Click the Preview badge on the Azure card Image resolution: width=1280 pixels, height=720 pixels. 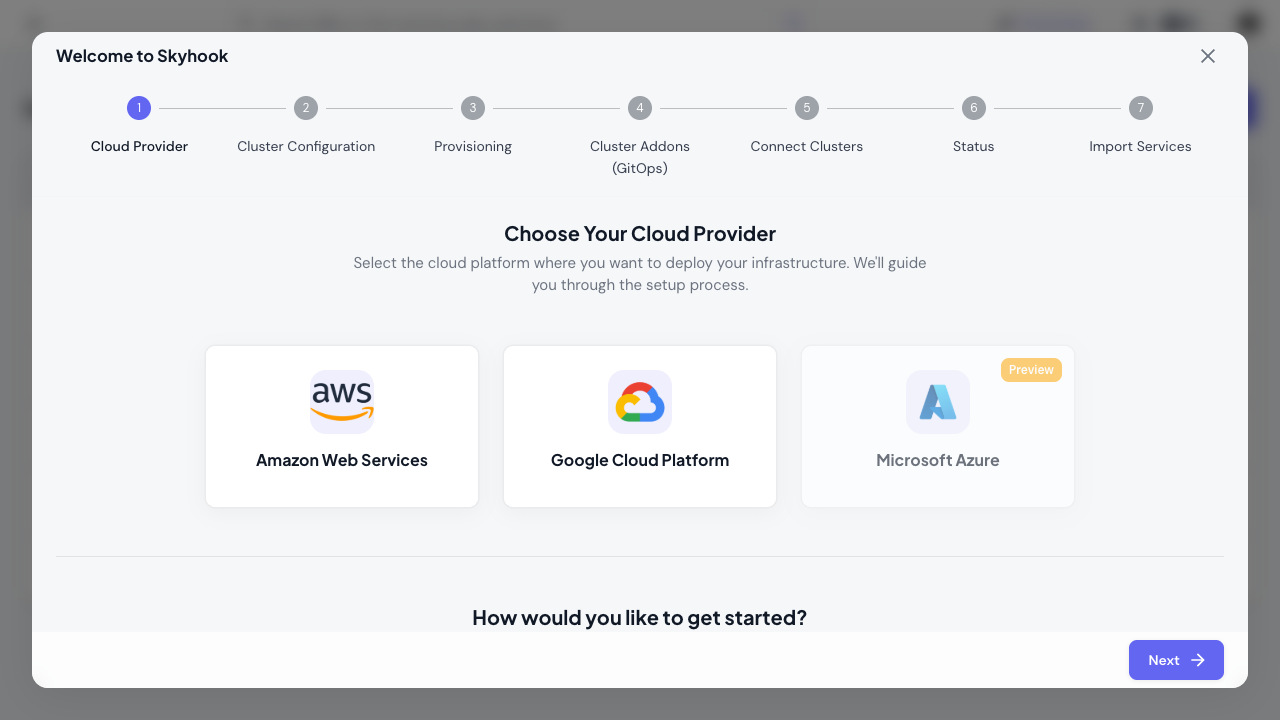(1031, 369)
